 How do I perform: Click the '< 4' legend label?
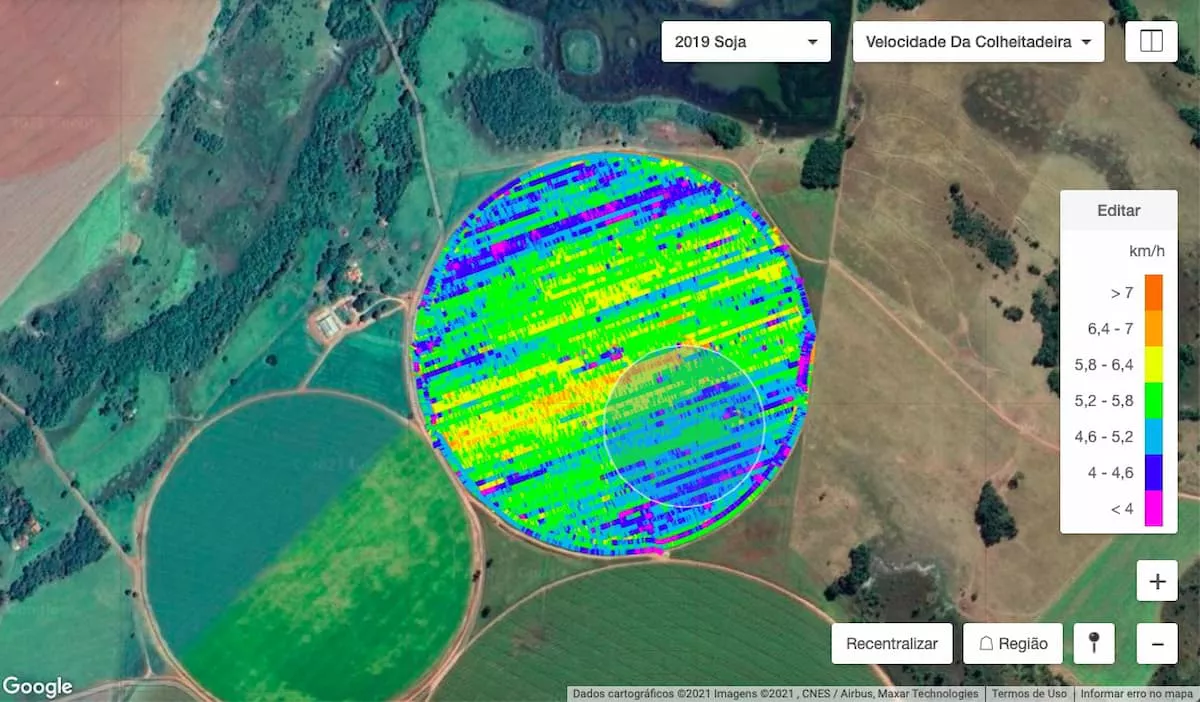pos(1122,508)
